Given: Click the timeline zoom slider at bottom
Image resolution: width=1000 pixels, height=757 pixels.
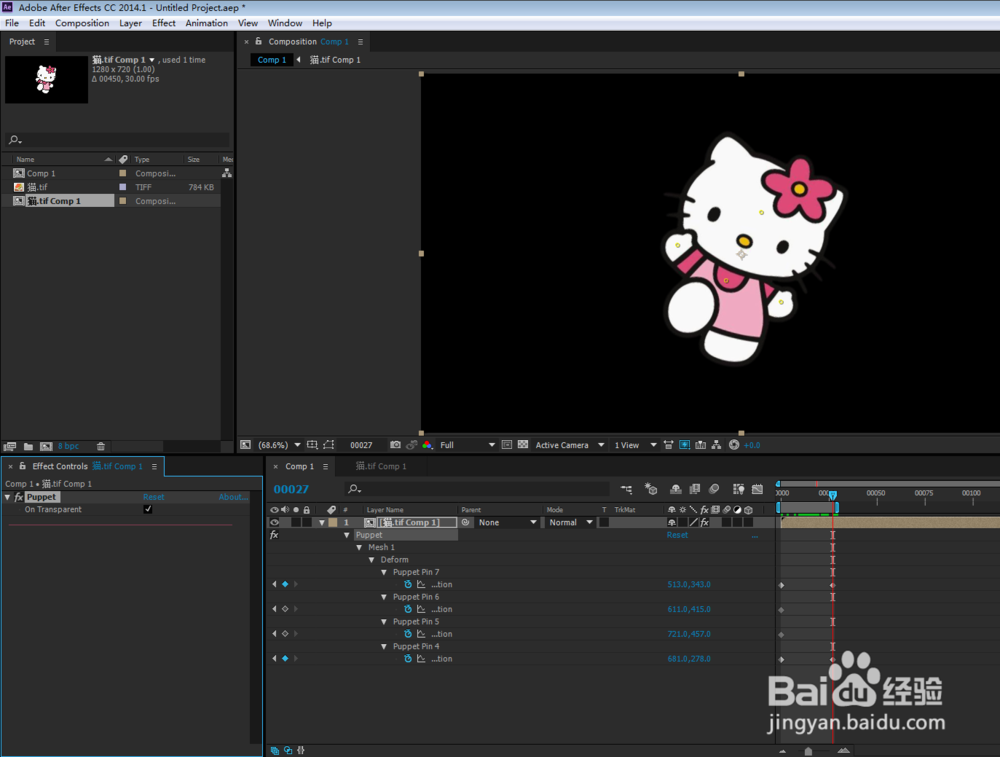Looking at the screenshot, I should tap(808, 751).
